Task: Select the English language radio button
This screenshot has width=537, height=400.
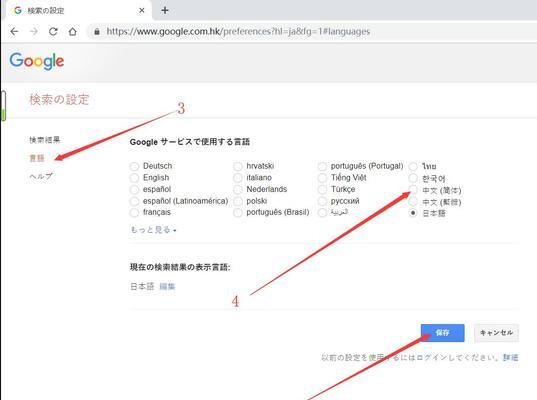Action: pos(134,178)
